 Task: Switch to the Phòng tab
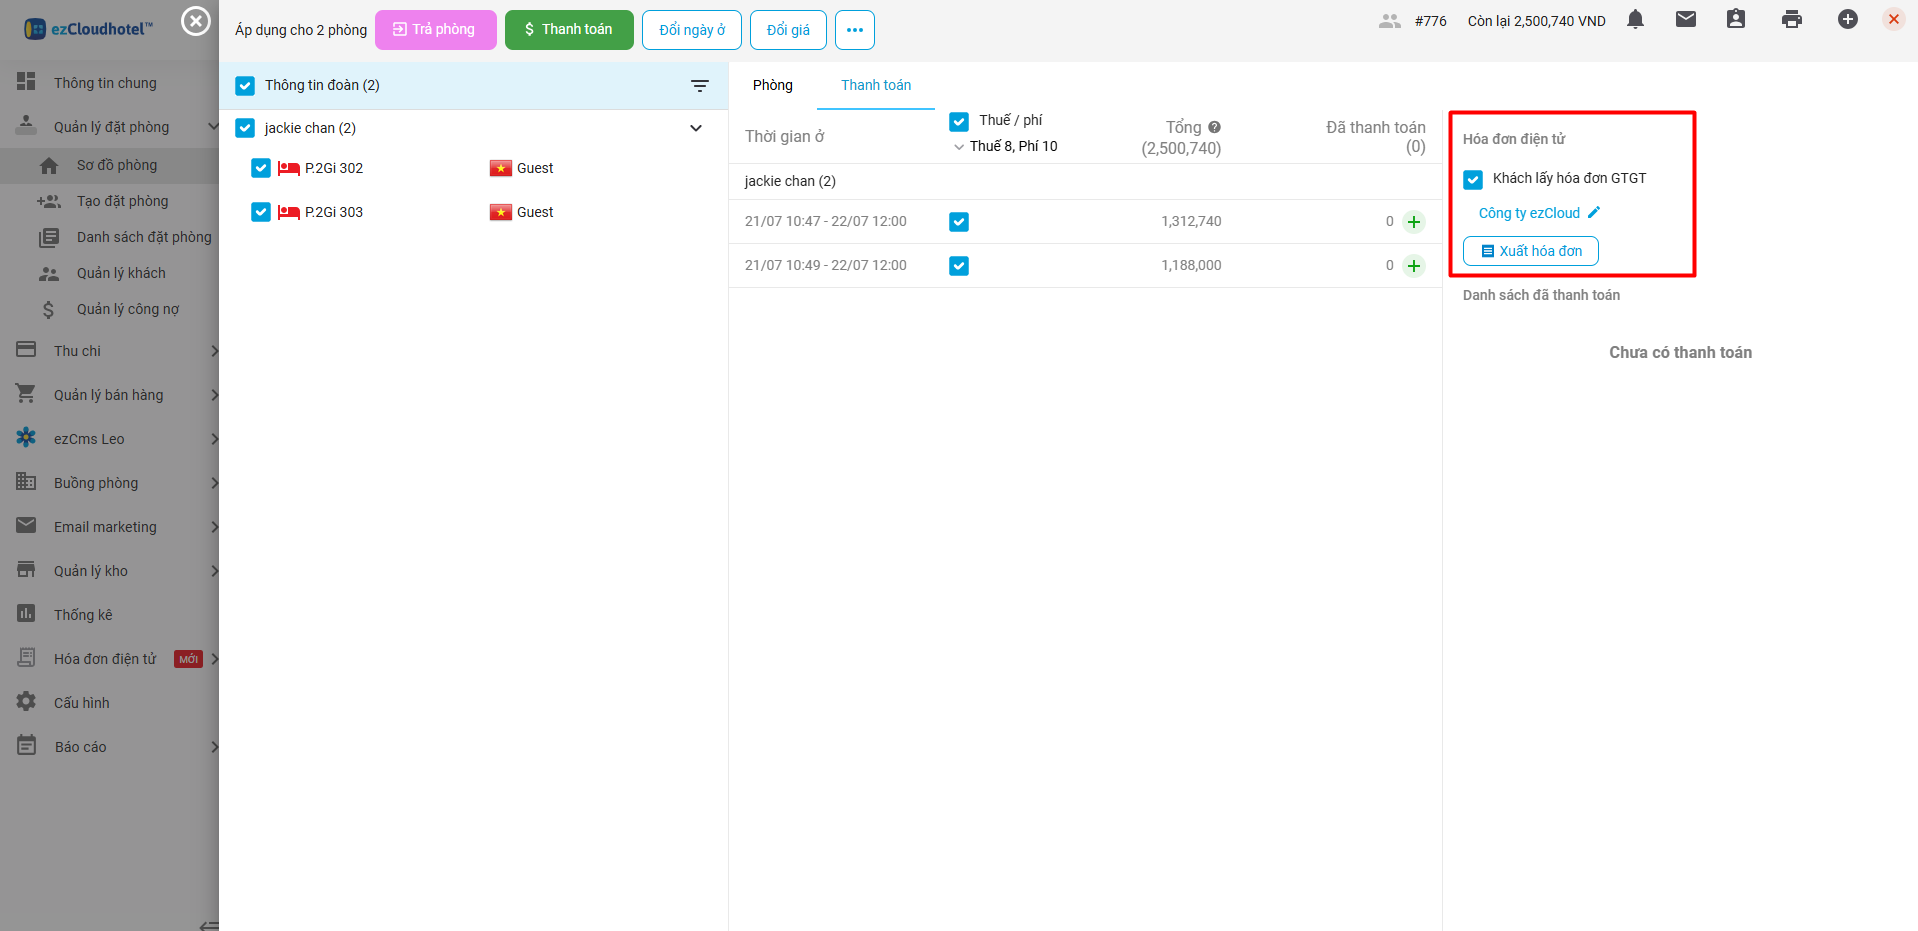pyautogui.click(x=772, y=85)
